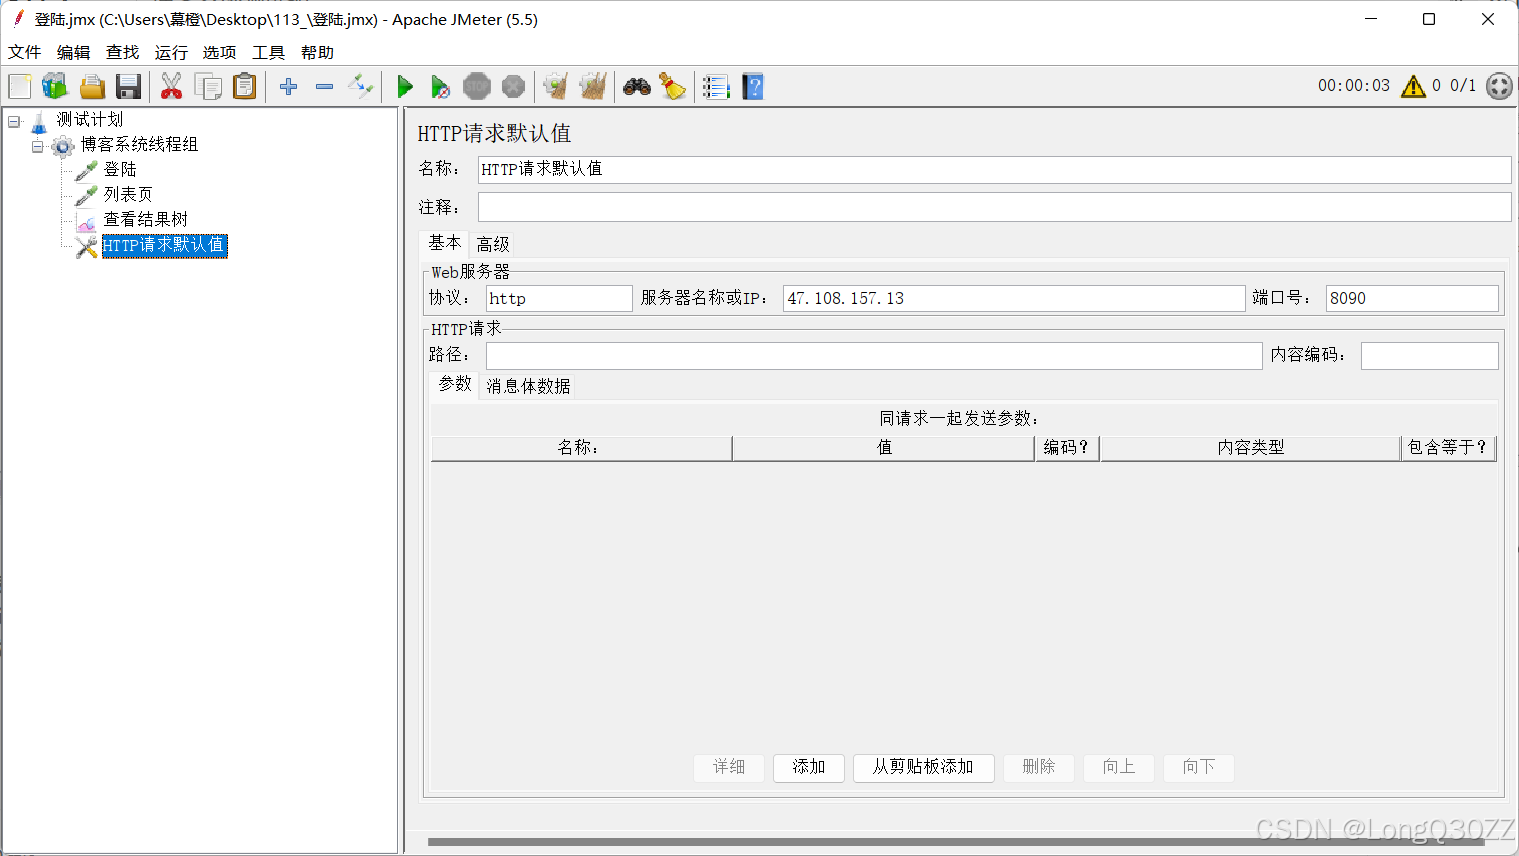Click the Reset Search brush icon

[x=673, y=87]
